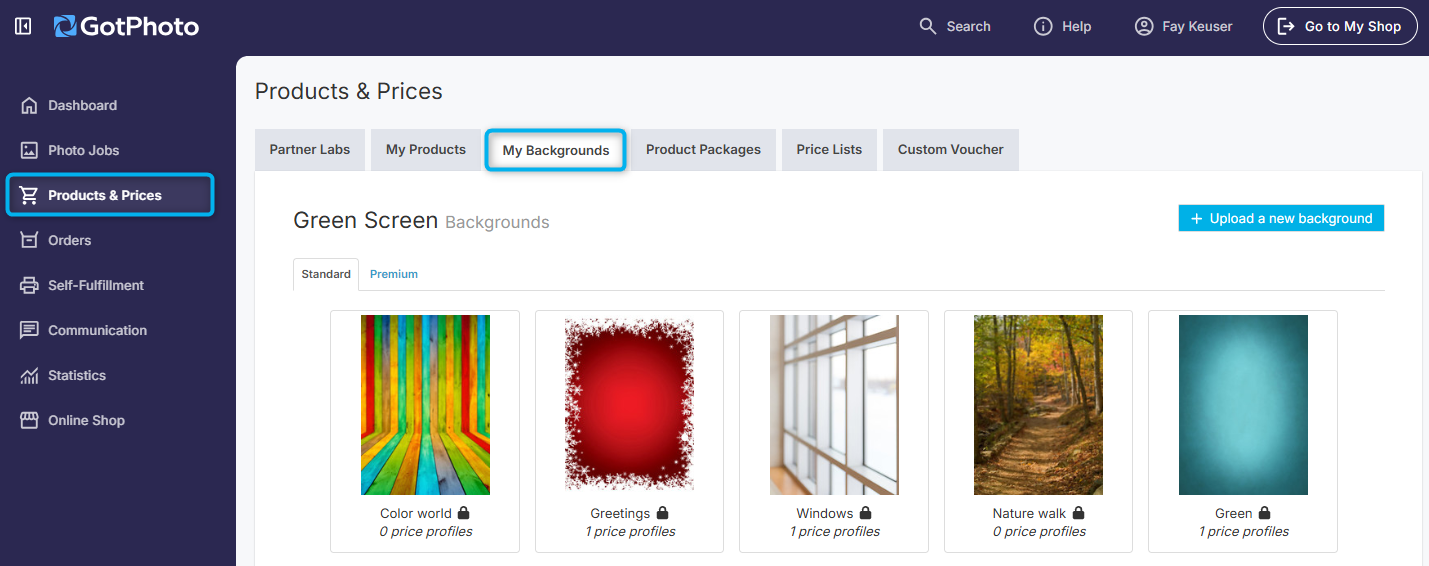Switch to the Premium backgrounds sub-tab

coord(394,274)
